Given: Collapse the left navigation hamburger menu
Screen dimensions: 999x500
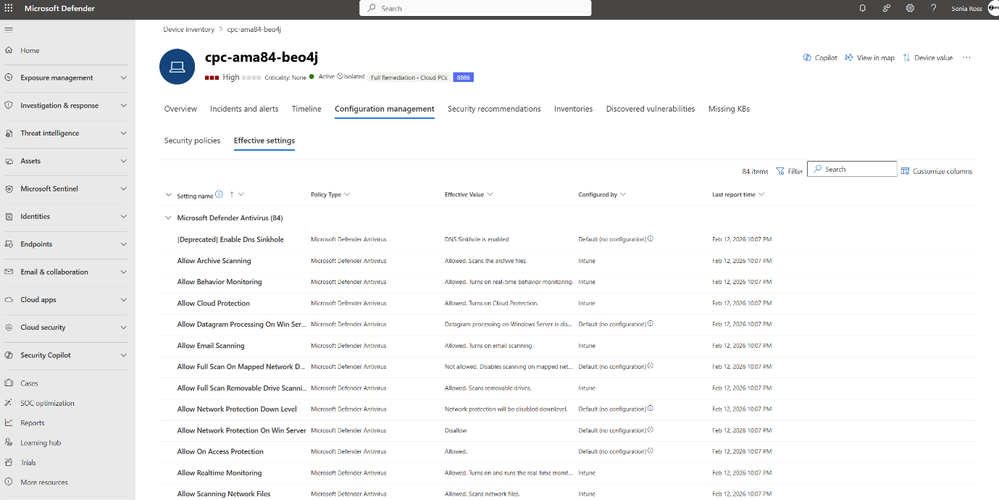Looking at the screenshot, I should point(8,29).
